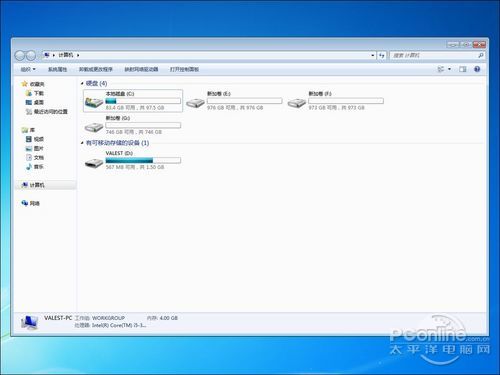Image resolution: width=500 pixels, height=375 pixels.
Task: Click the refresh icon beside address bar
Action: point(382,55)
